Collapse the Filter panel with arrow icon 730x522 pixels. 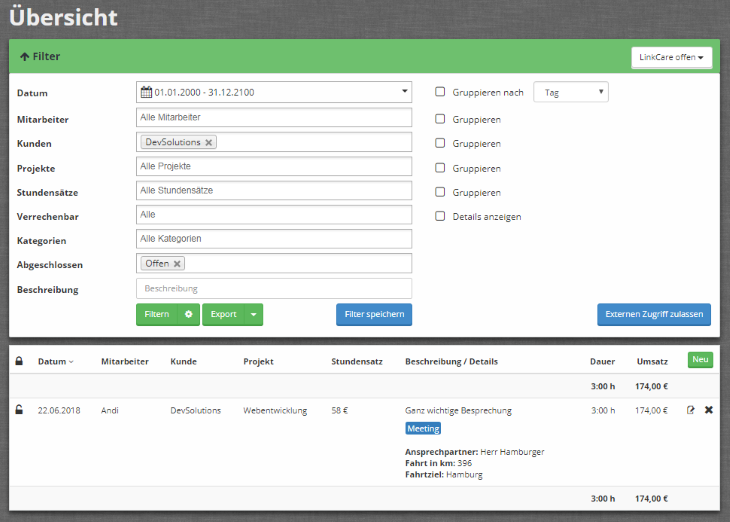point(24,57)
